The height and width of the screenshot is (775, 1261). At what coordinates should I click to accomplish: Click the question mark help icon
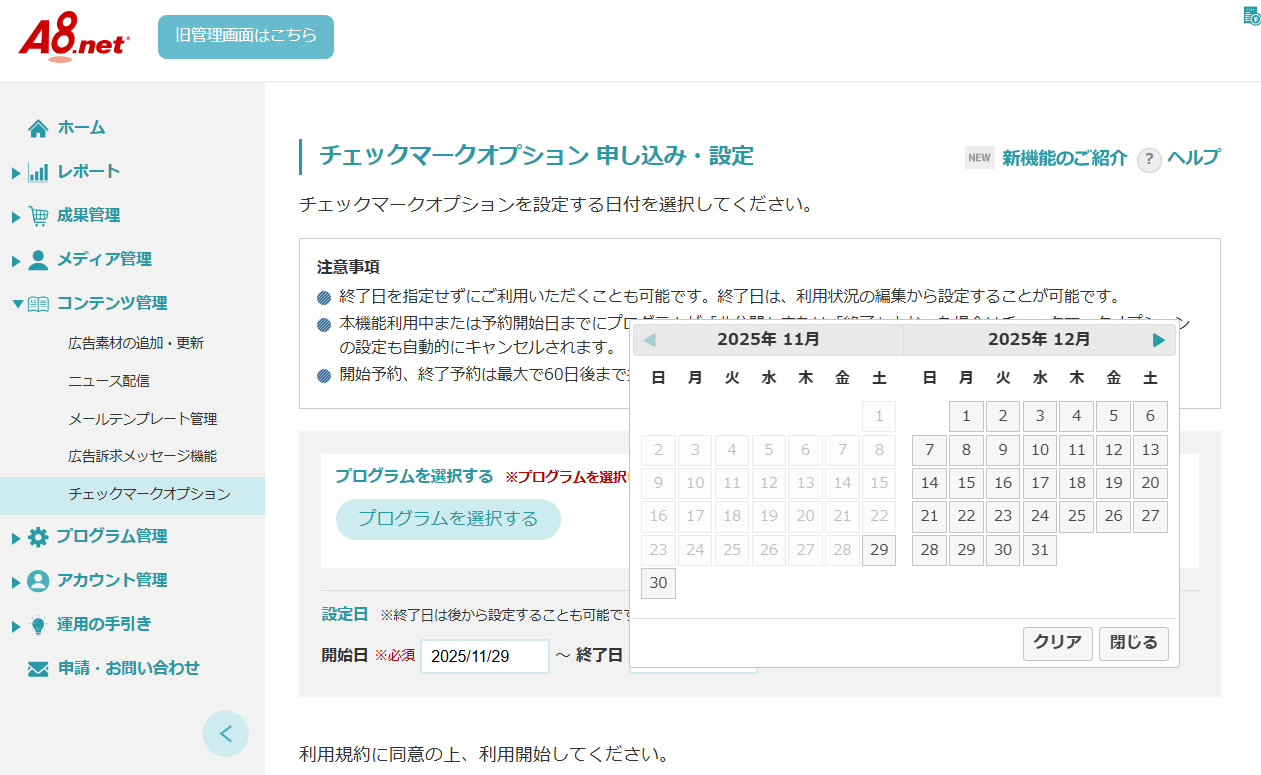[1149, 159]
